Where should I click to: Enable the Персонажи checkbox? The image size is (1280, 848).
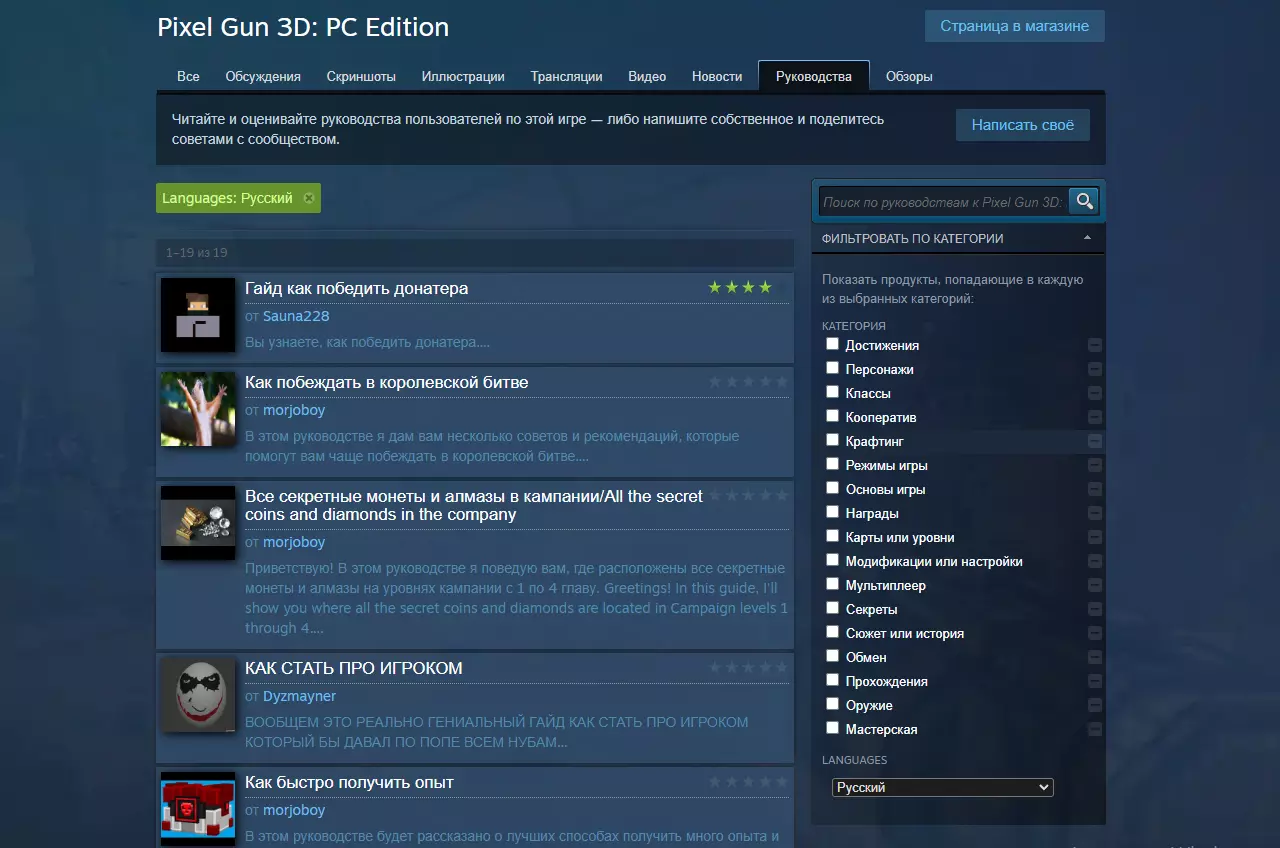pyautogui.click(x=832, y=368)
